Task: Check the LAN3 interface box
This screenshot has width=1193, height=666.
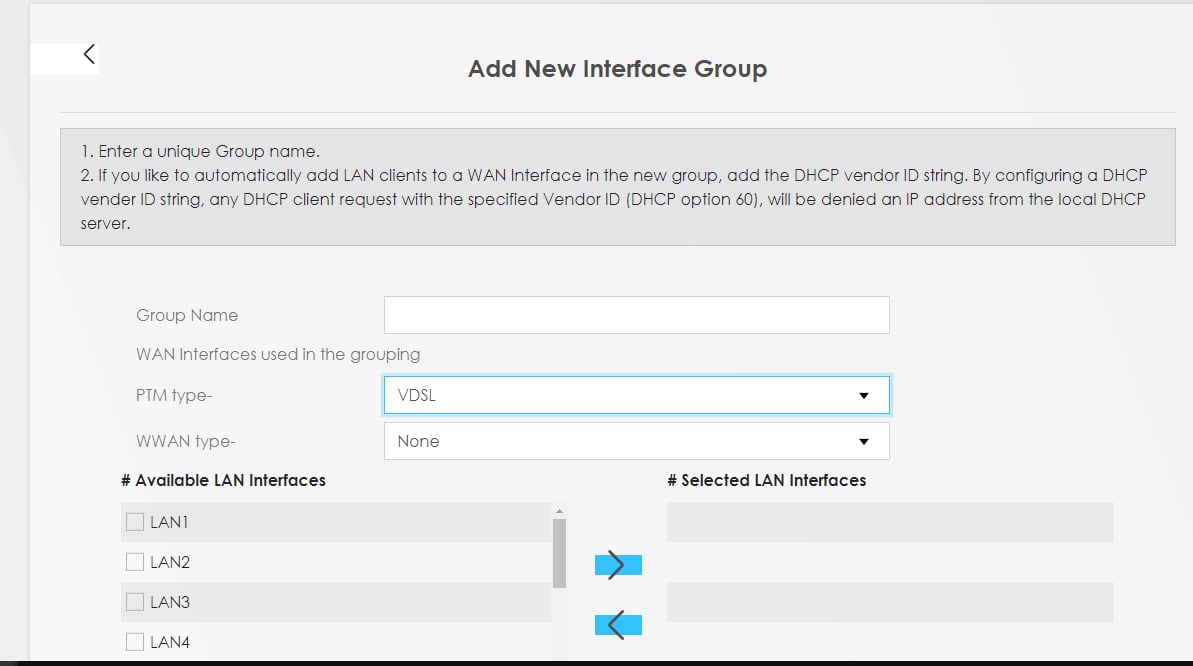Action: pyautogui.click(x=135, y=602)
